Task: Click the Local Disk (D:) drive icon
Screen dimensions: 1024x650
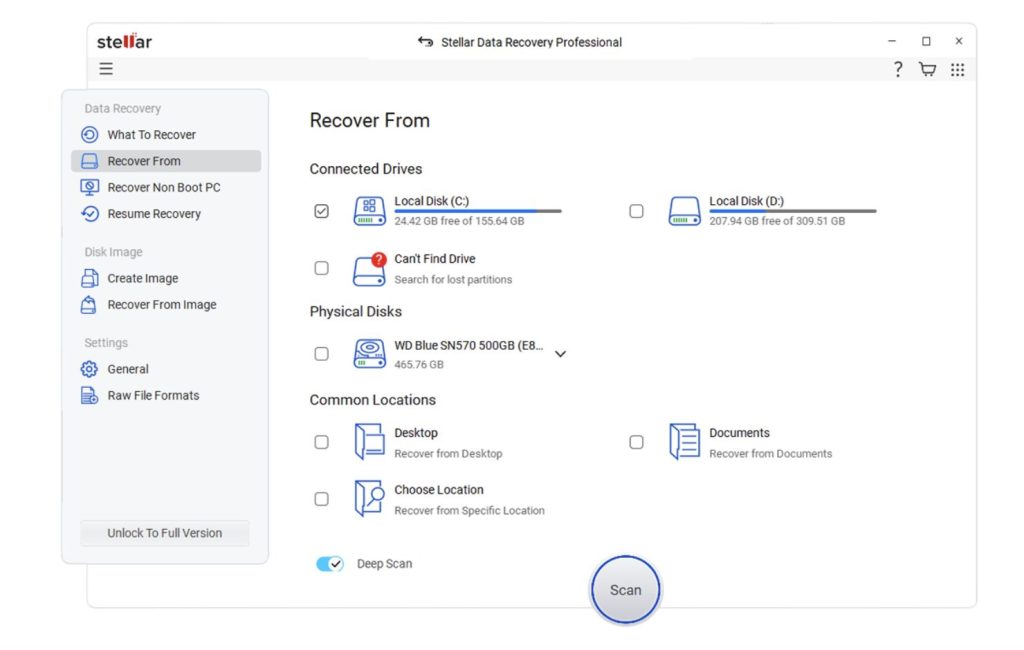Action: click(684, 211)
